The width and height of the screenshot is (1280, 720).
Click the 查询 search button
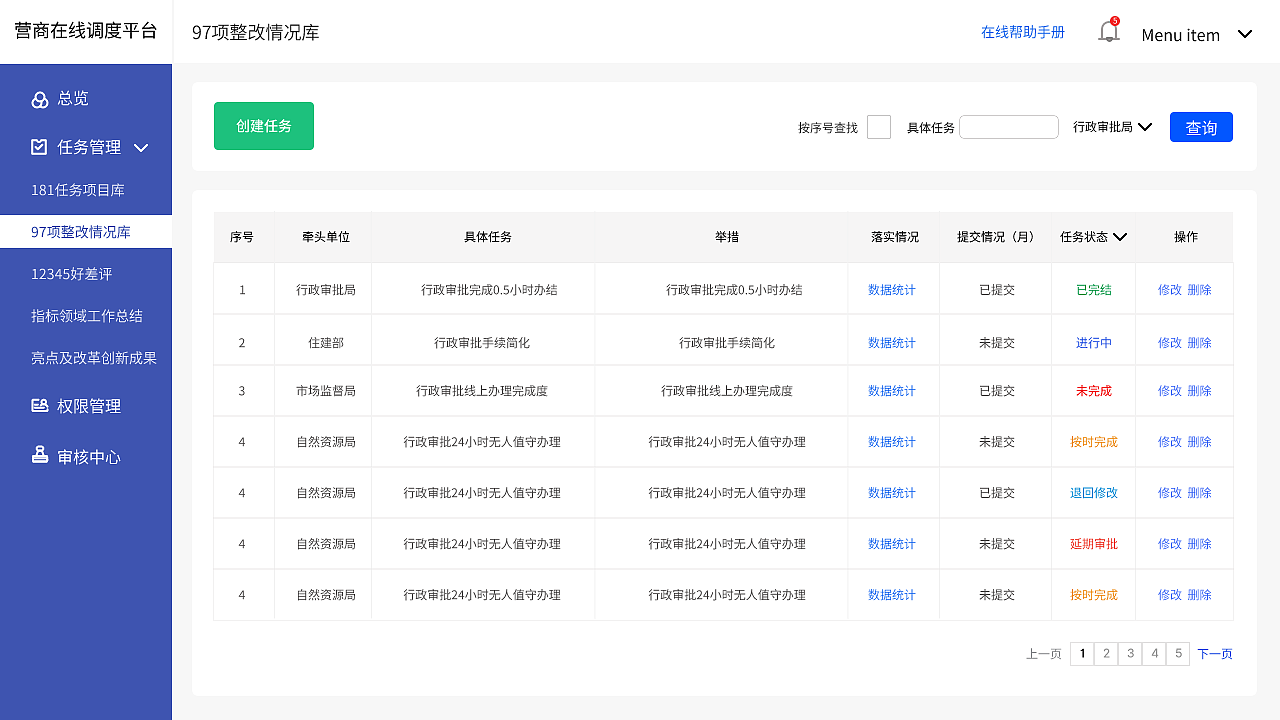(1201, 127)
